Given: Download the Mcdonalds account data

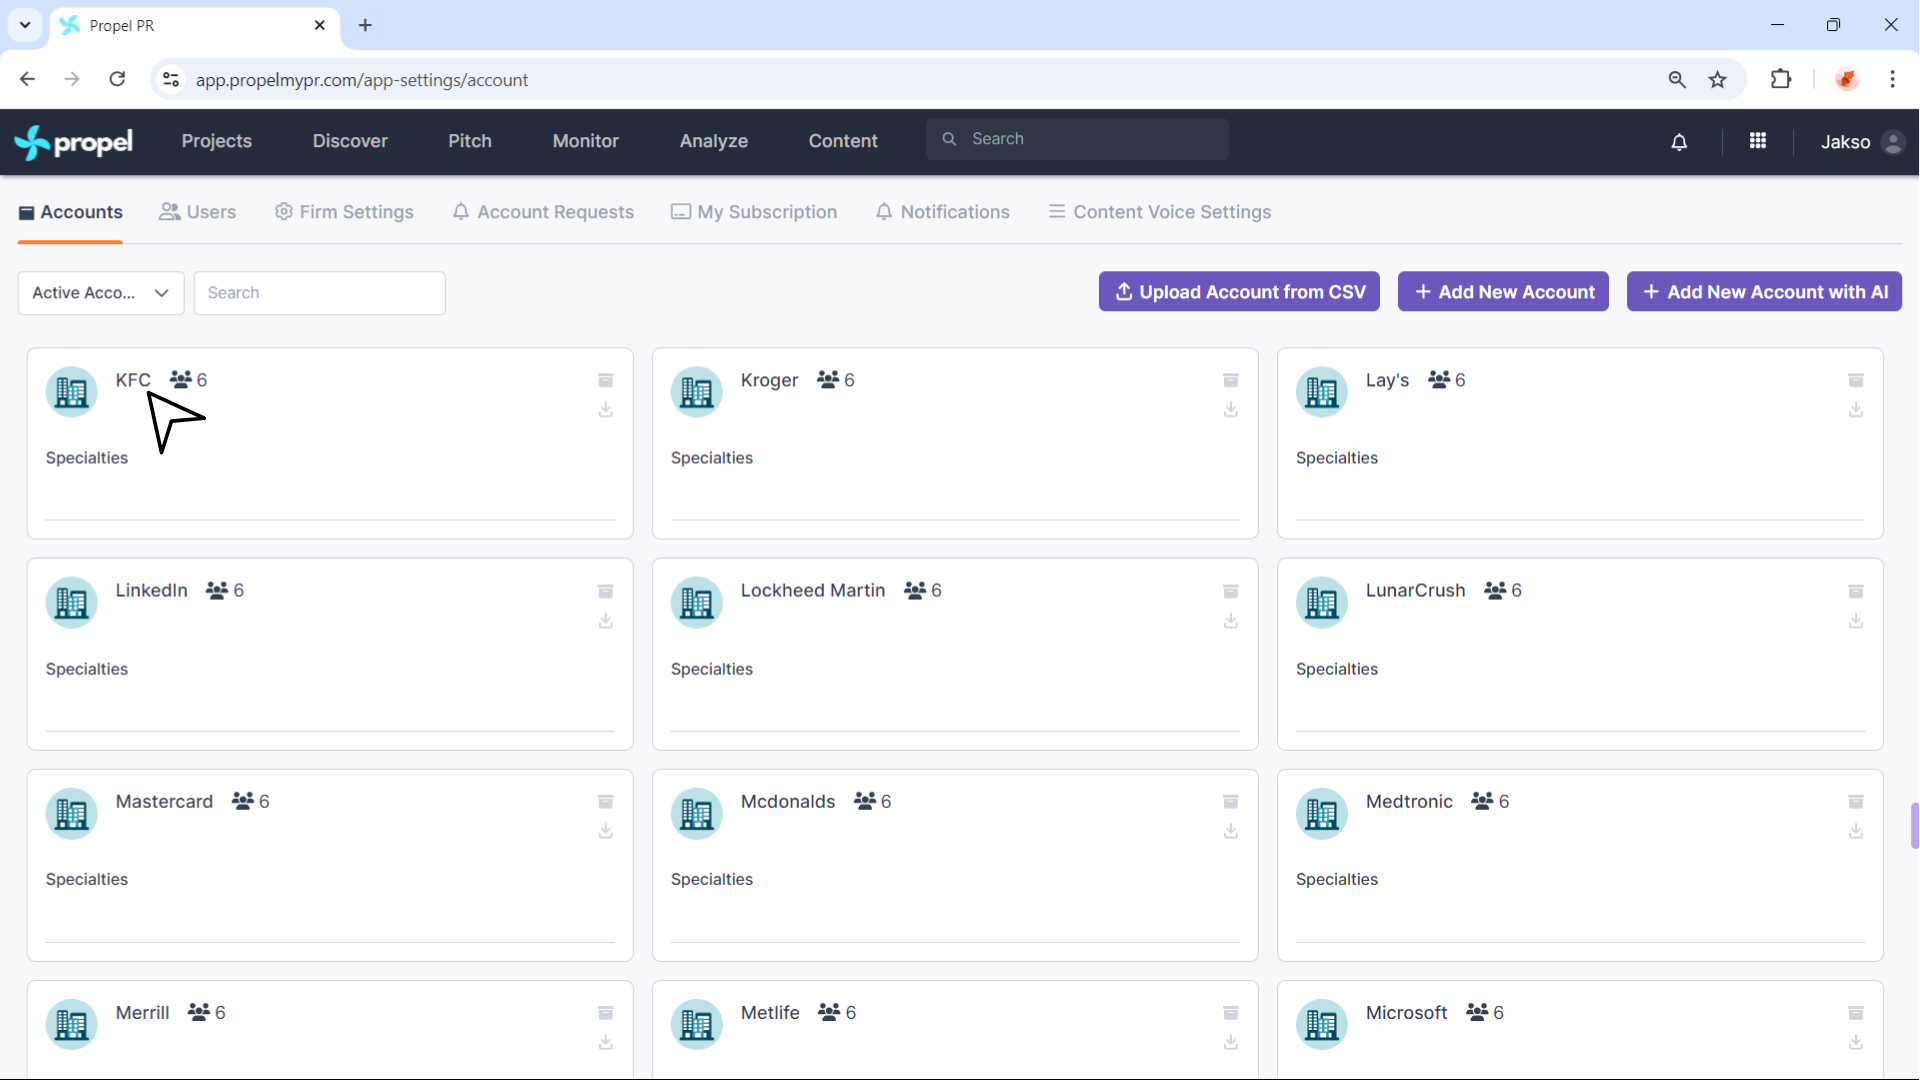Looking at the screenshot, I should [x=1230, y=832].
